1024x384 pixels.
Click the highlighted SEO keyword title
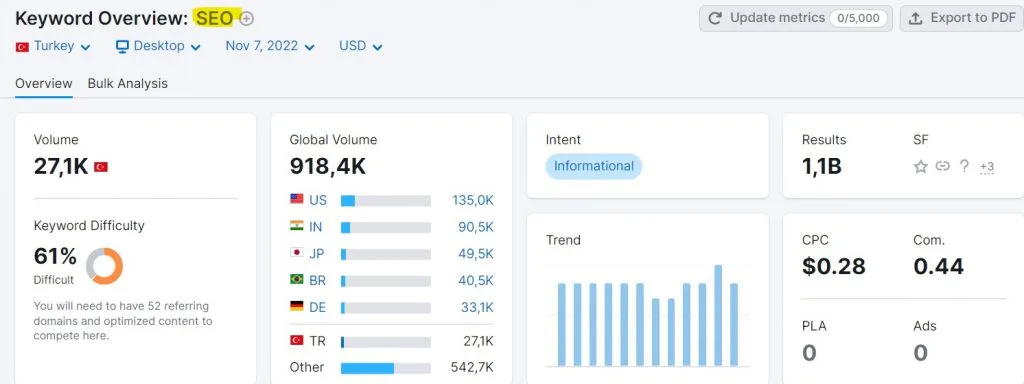[215, 18]
